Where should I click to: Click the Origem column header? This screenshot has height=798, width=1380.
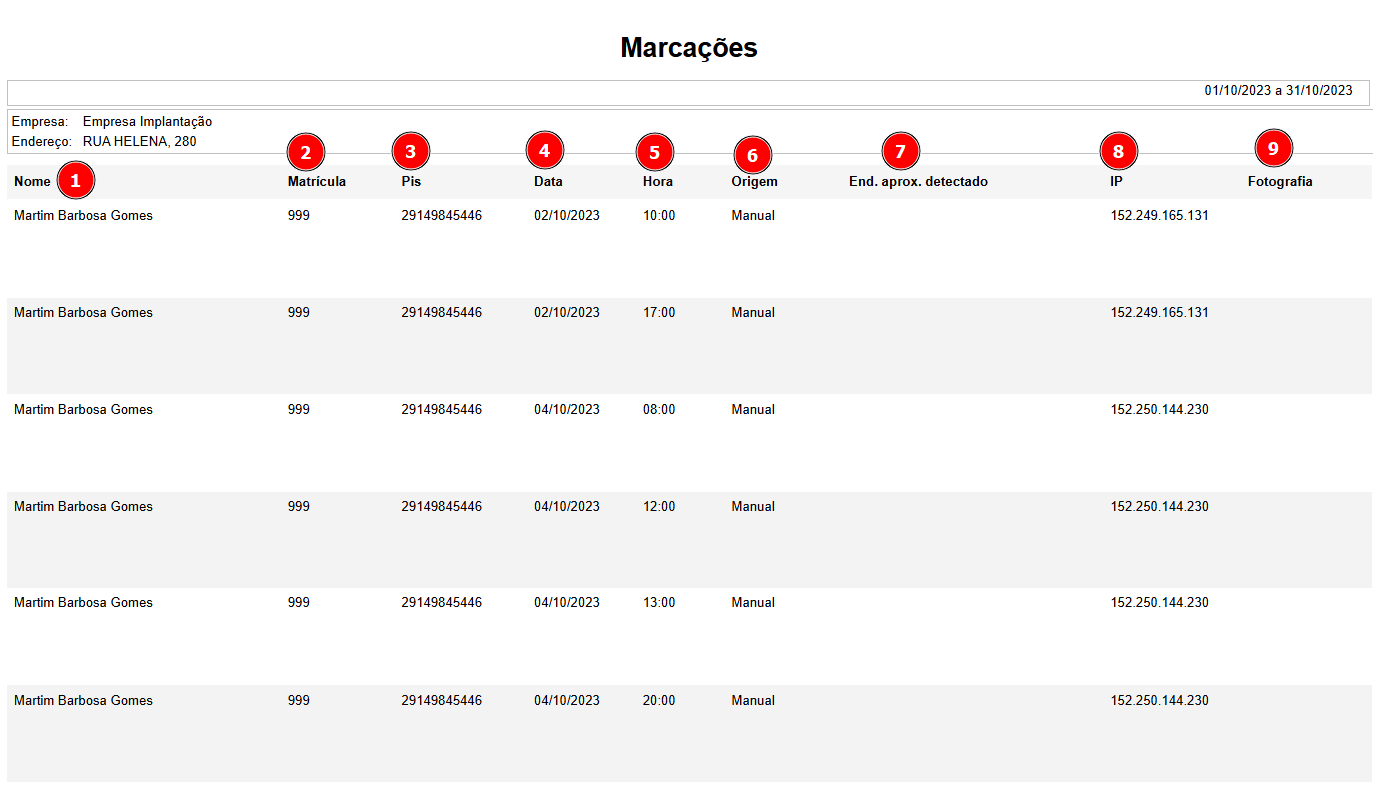754,182
